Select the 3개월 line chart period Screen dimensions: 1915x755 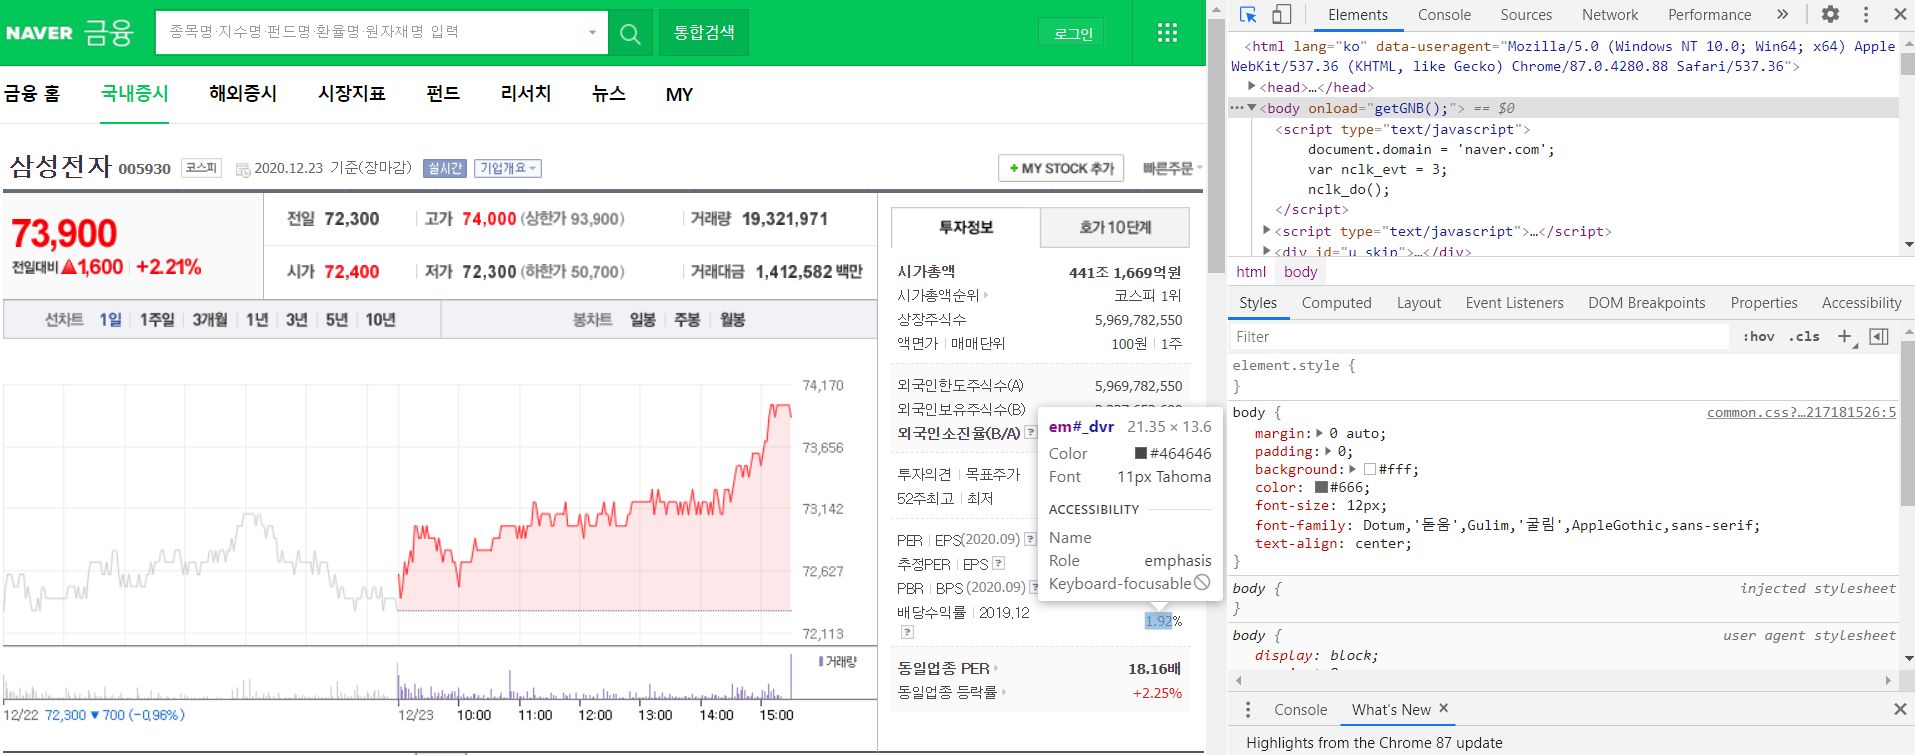(x=210, y=320)
